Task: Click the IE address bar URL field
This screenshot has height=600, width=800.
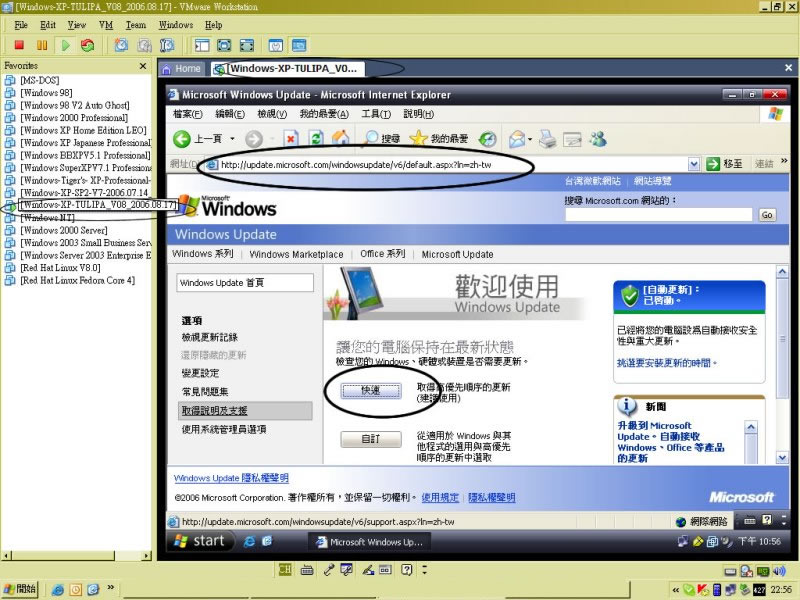Action: (446, 164)
